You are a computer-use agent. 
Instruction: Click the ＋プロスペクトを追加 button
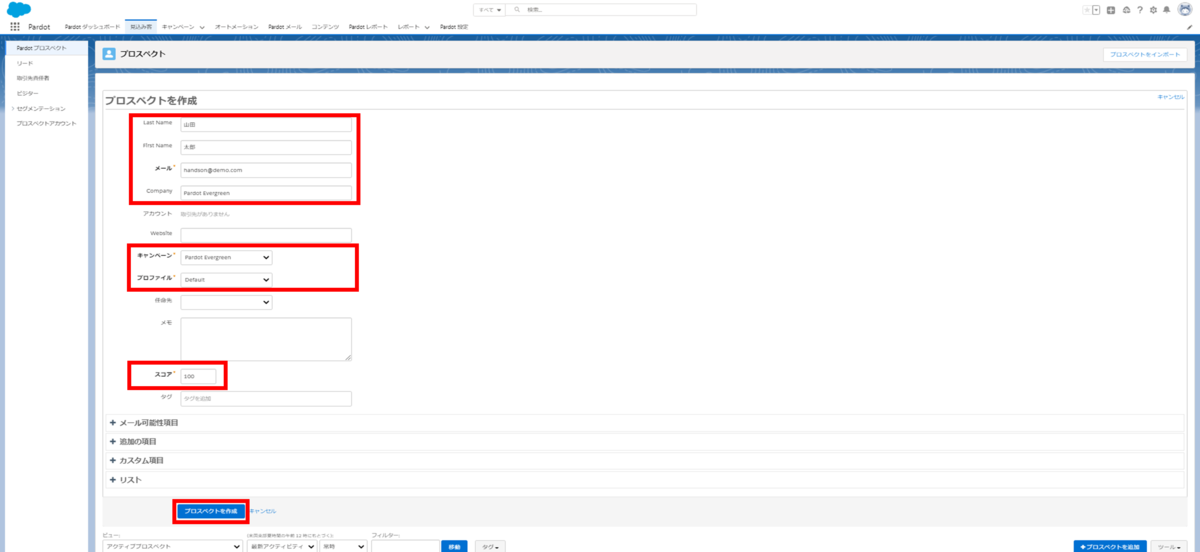[x=1110, y=547]
